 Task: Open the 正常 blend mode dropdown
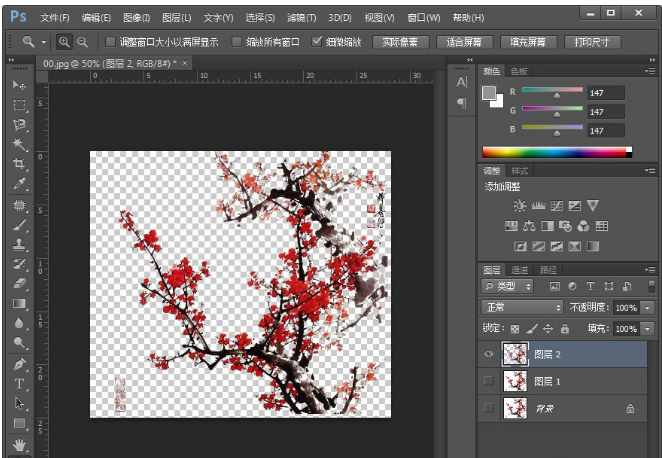522,307
